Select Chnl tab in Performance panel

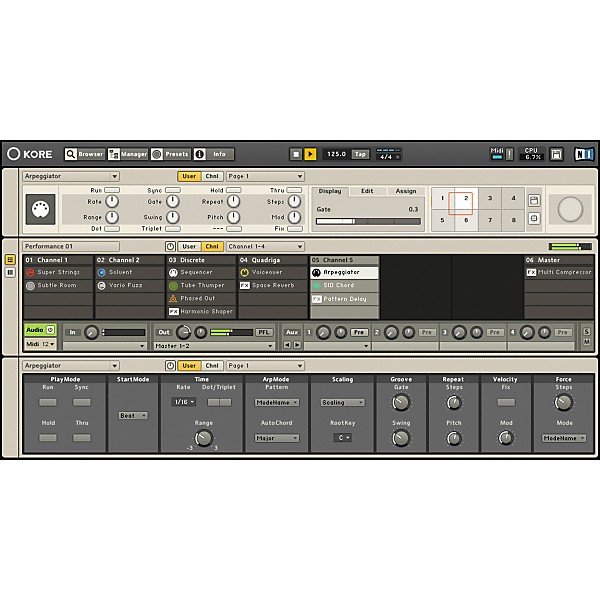tap(212, 246)
